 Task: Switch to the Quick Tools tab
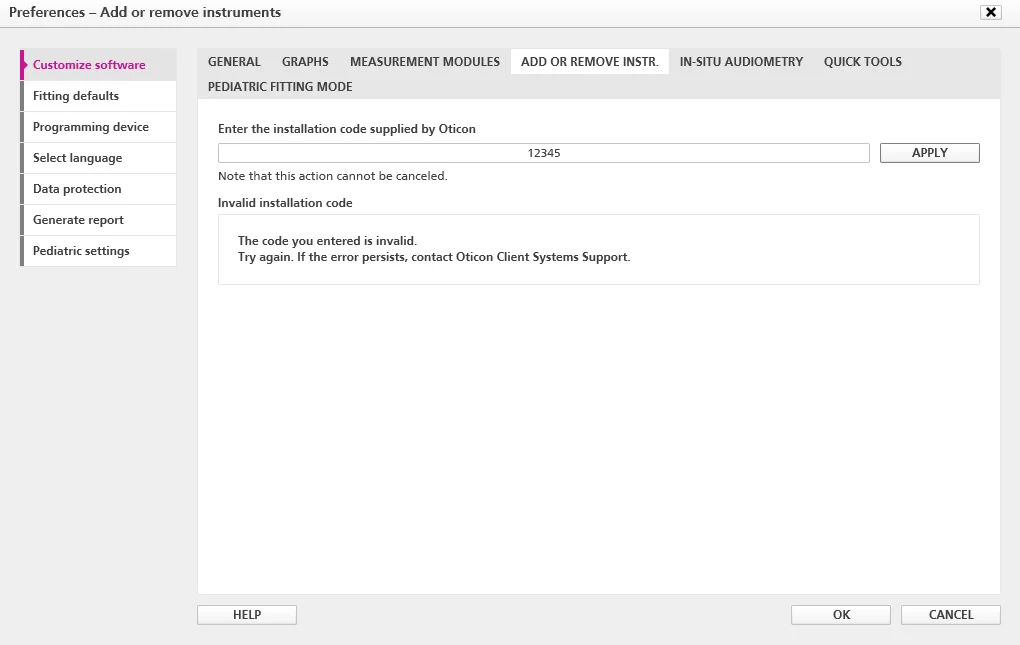tap(863, 62)
